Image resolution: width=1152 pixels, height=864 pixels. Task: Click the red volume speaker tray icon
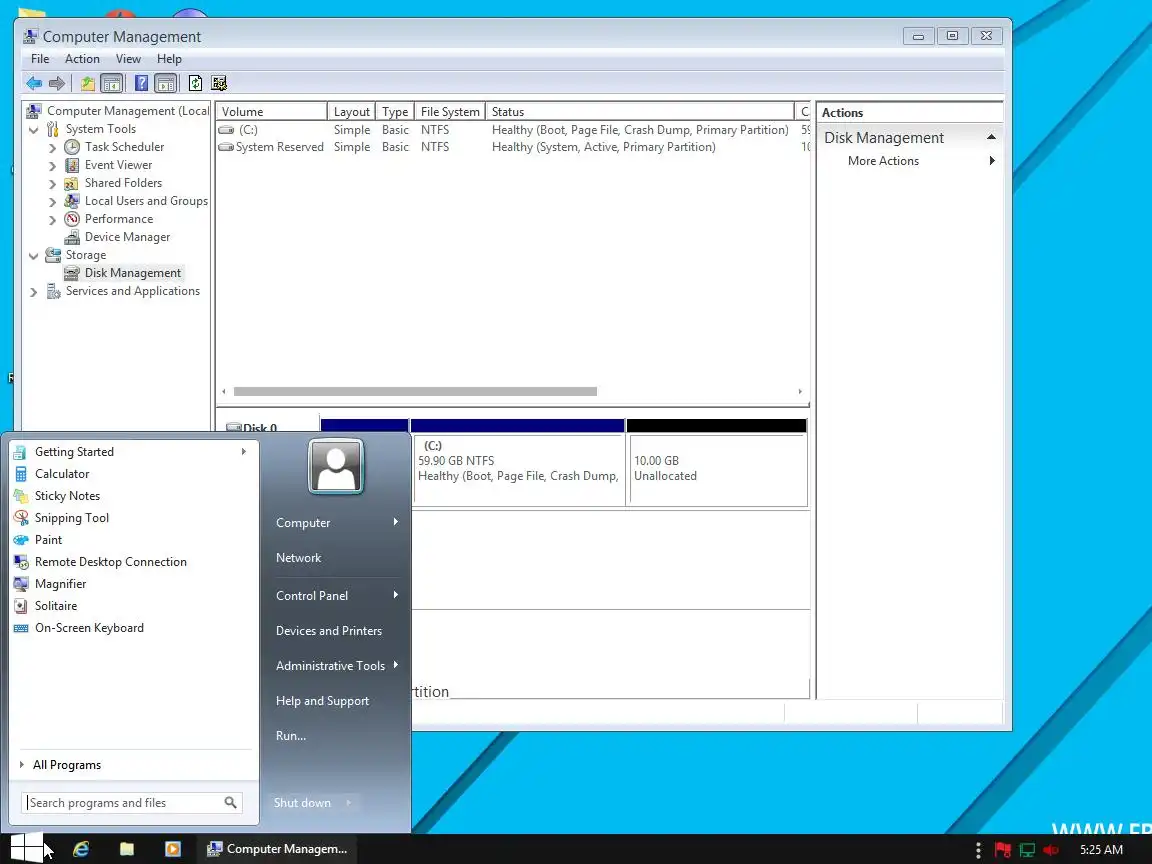pos(1051,850)
